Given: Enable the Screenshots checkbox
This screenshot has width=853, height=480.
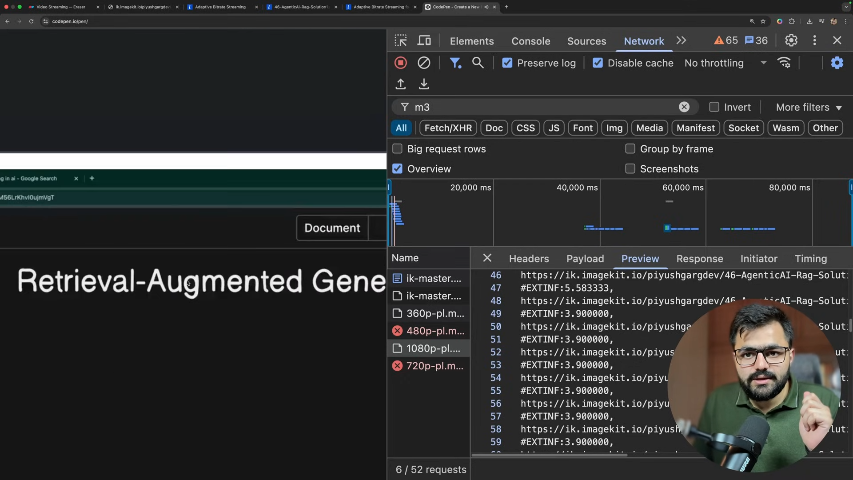Looking at the screenshot, I should tap(630, 169).
